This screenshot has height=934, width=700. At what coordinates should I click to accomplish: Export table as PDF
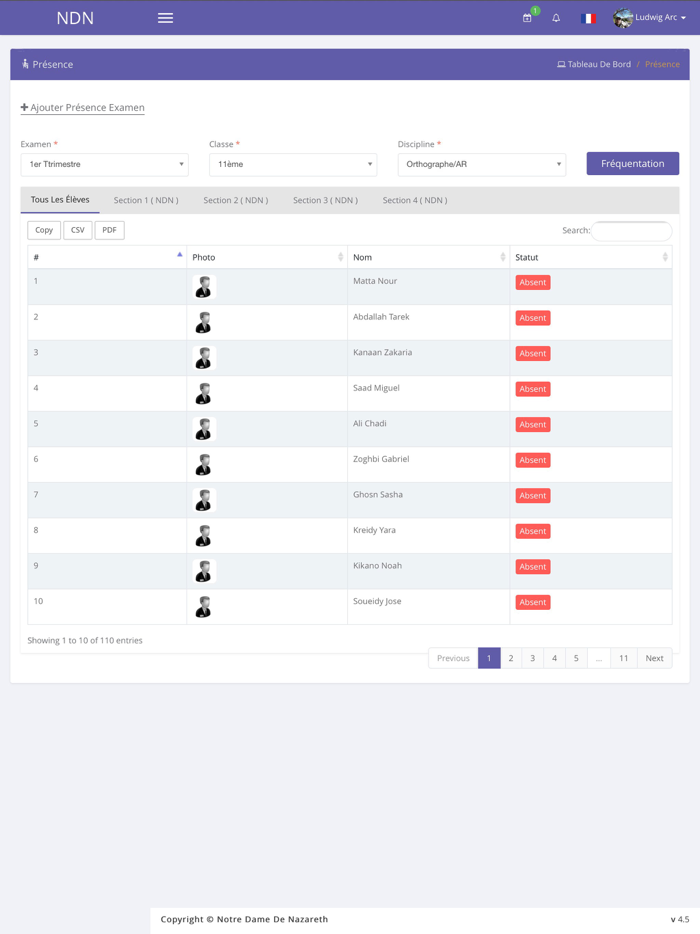click(x=110, y=230)
